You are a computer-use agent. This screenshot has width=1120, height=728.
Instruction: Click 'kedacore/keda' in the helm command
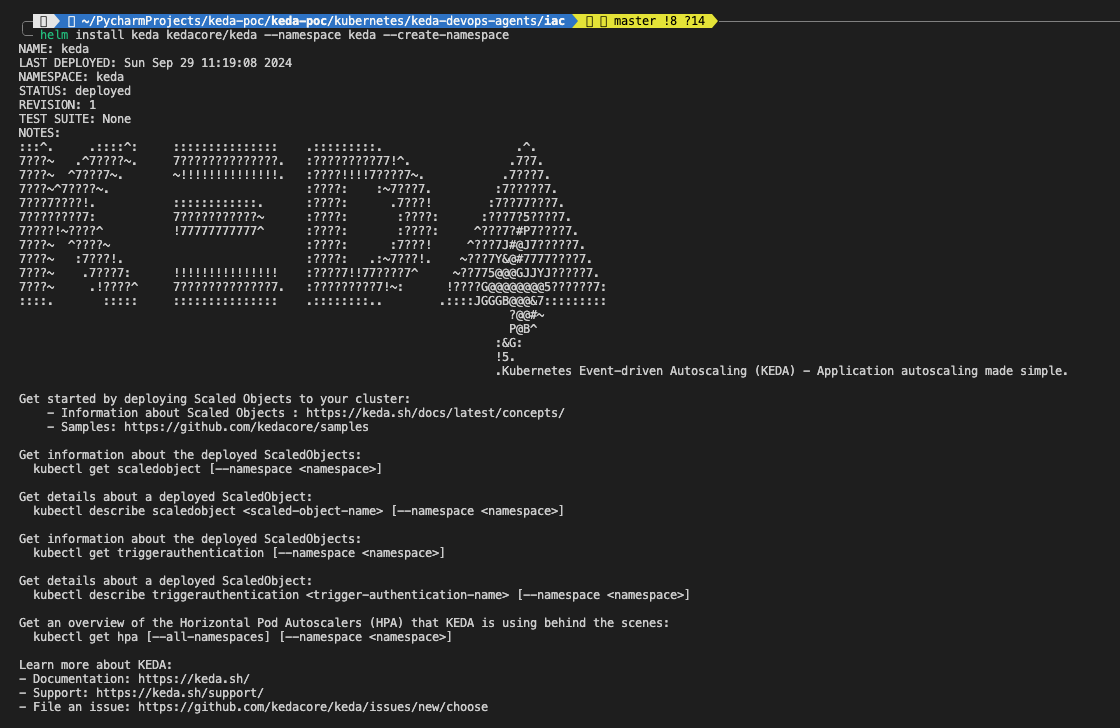click(x=211, y=35)
